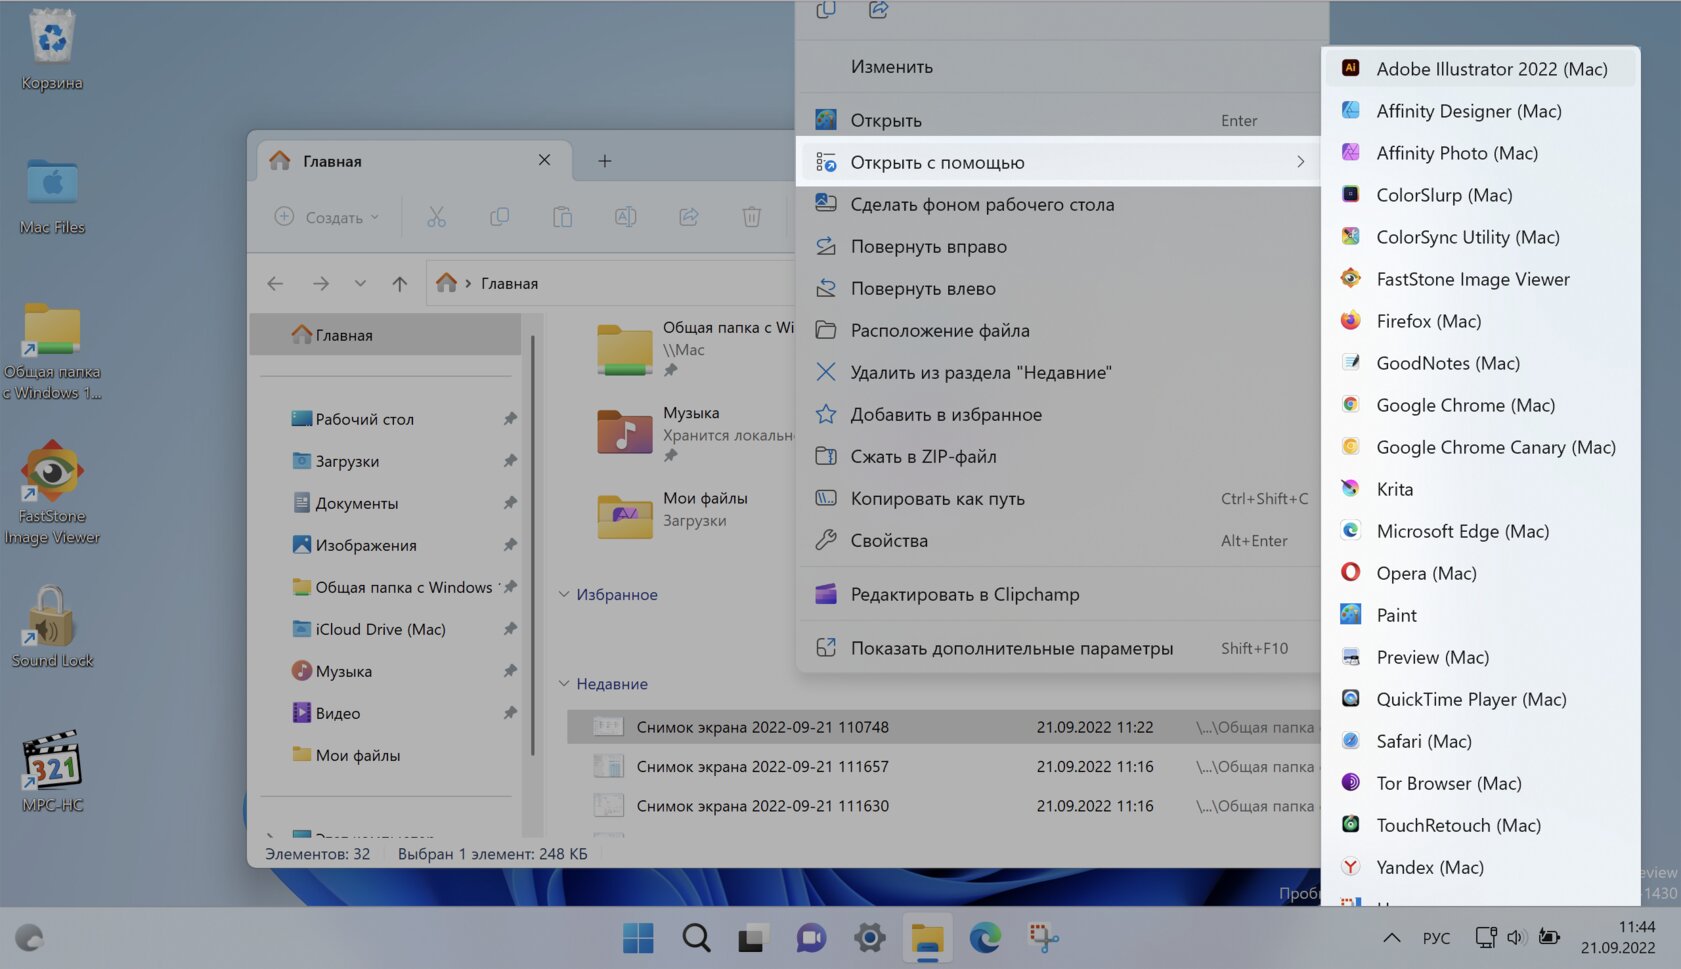Select Paint in the open-with list
This screenshot has height=969, width=1681.
click(x=1396, y=615)
